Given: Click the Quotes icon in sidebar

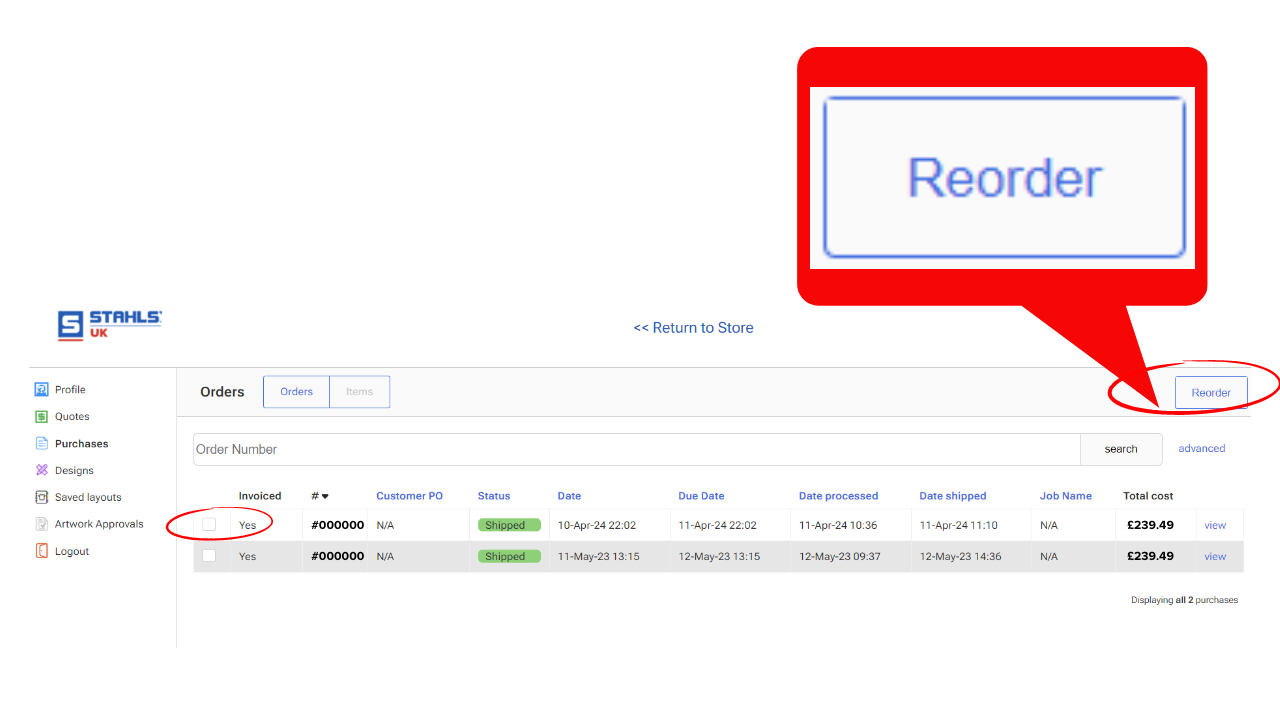Looking at the screenshot, I should 41,417.
